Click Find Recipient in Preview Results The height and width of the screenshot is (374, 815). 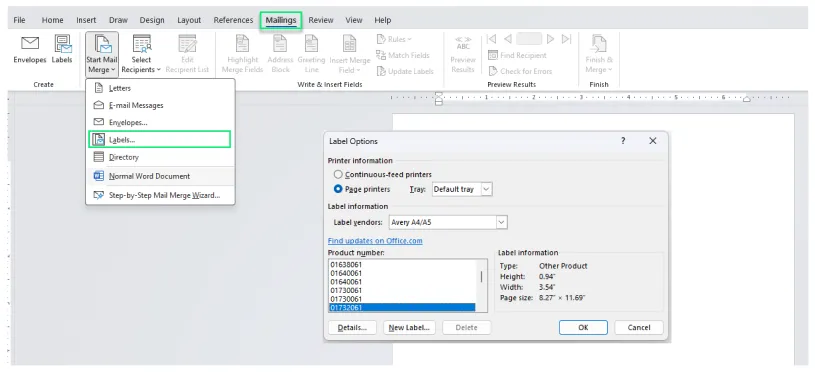(x=517, y=55)
